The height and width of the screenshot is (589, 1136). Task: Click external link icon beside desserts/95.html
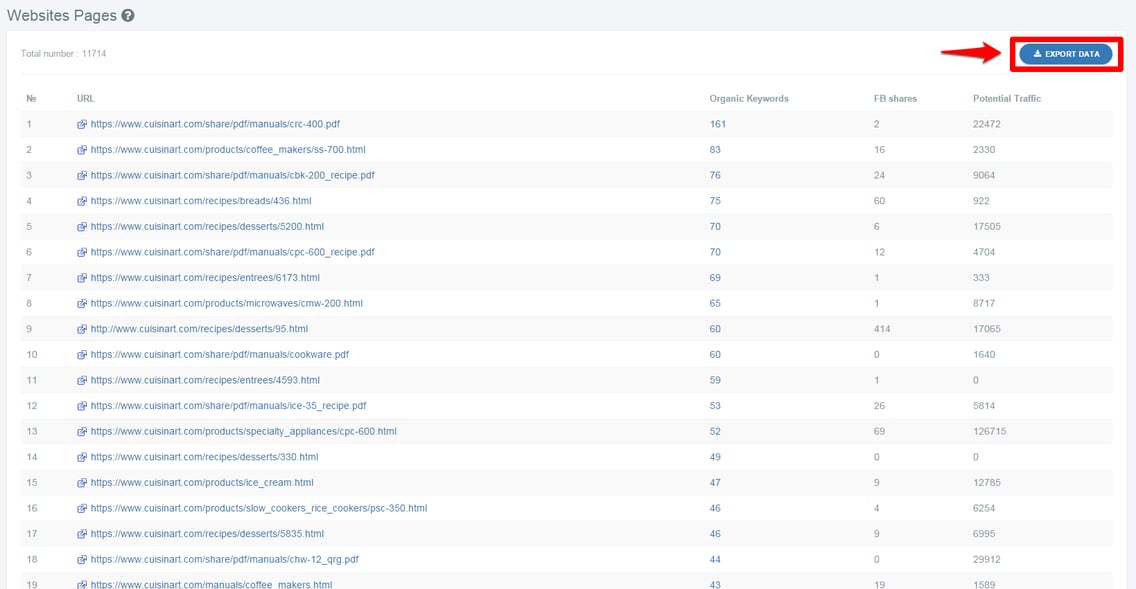82,328
